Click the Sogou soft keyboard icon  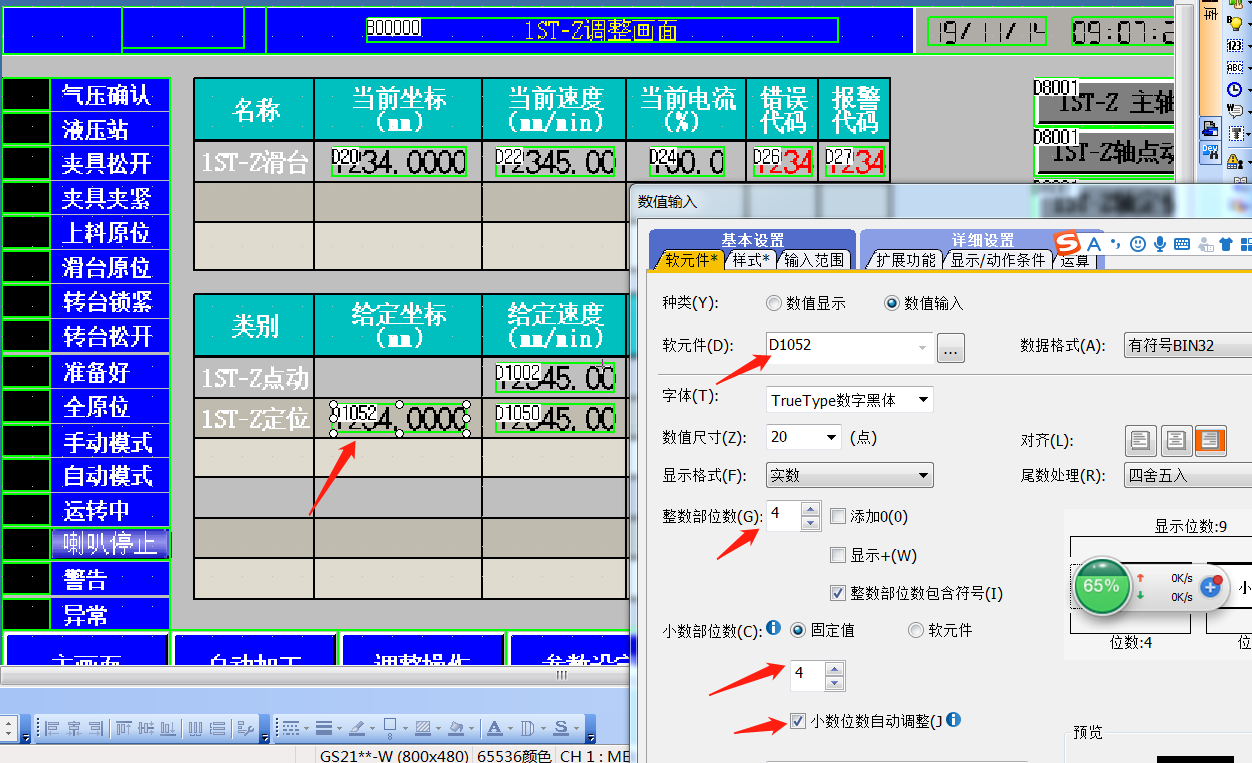tap(1182, 244)
